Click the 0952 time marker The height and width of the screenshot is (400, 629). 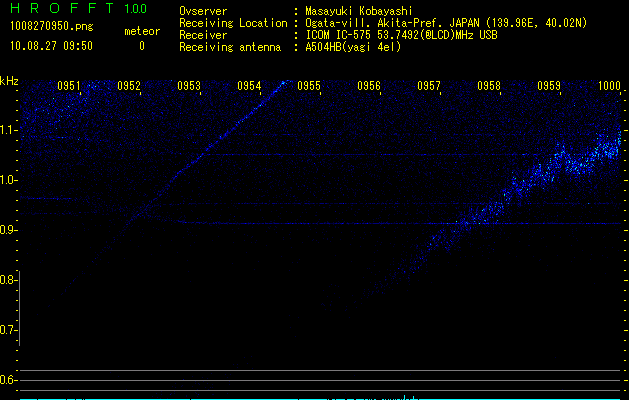tap(129, 86)
